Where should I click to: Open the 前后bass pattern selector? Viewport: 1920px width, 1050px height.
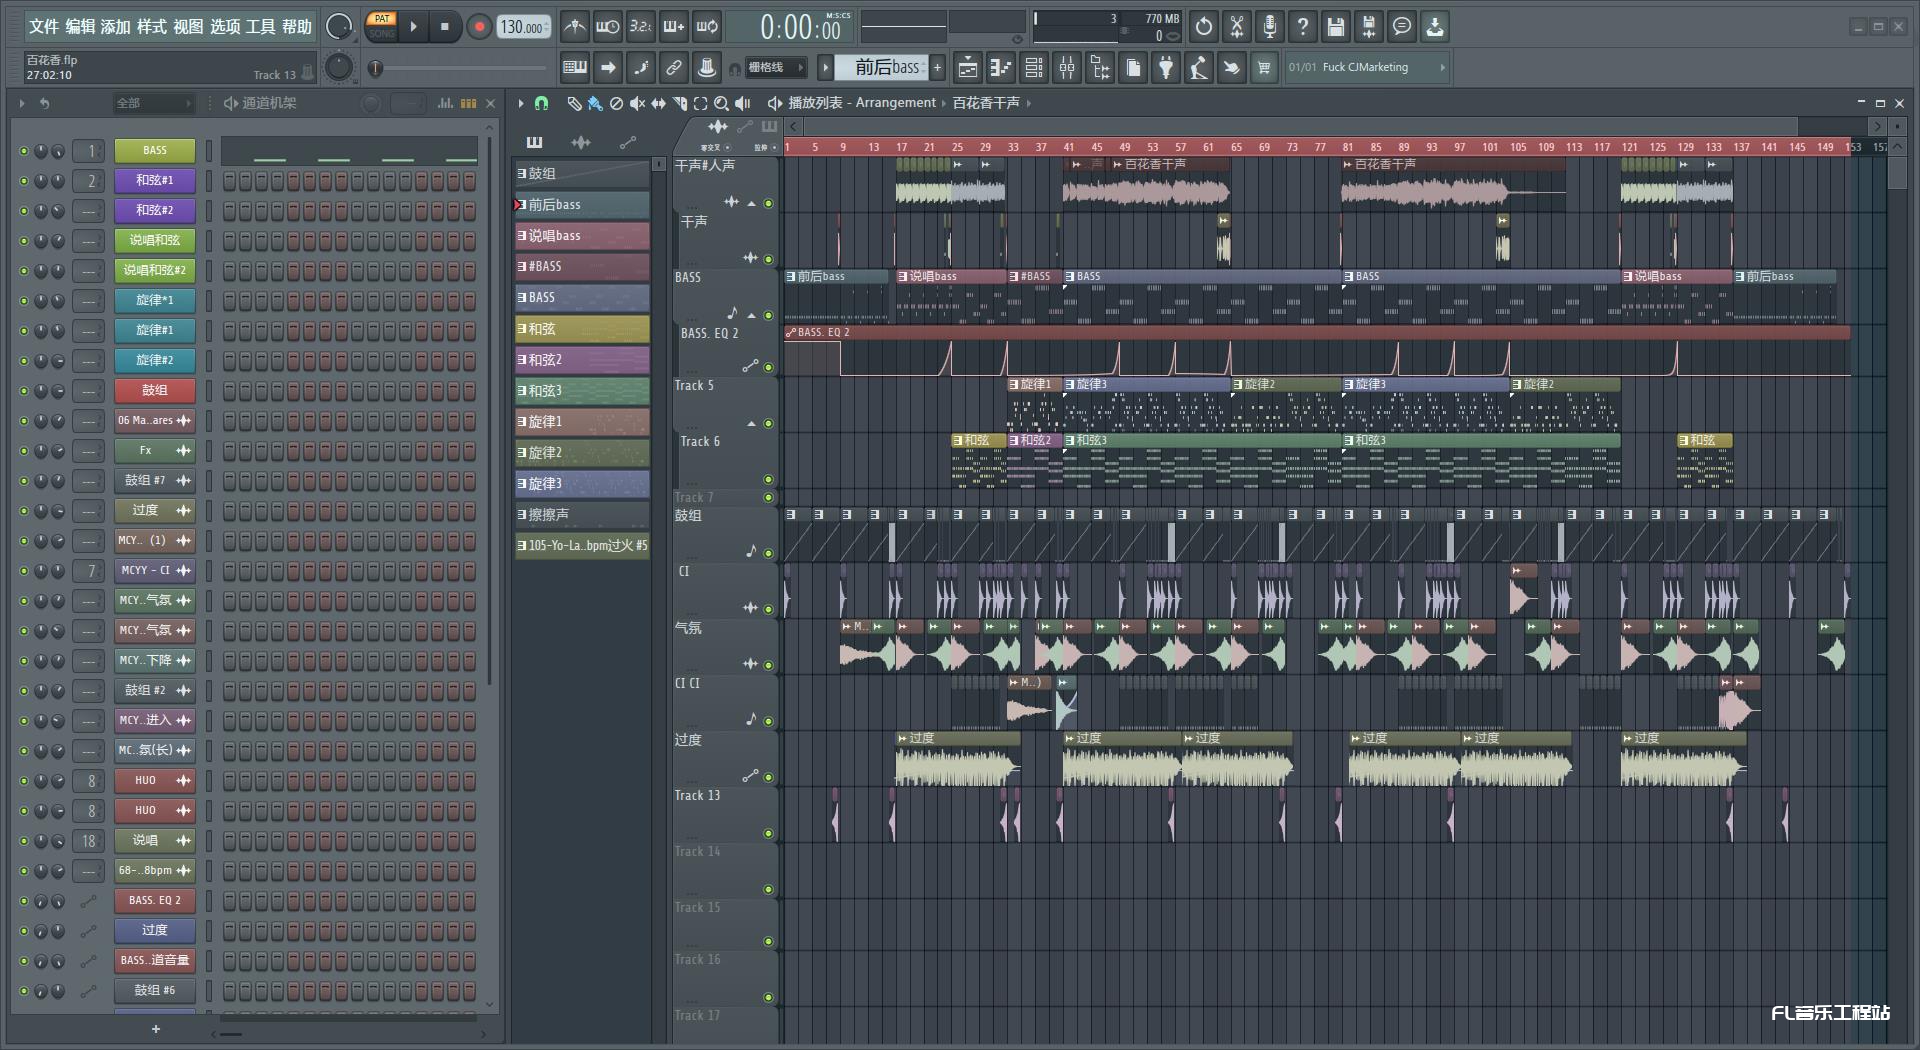[x=881, y=68]
